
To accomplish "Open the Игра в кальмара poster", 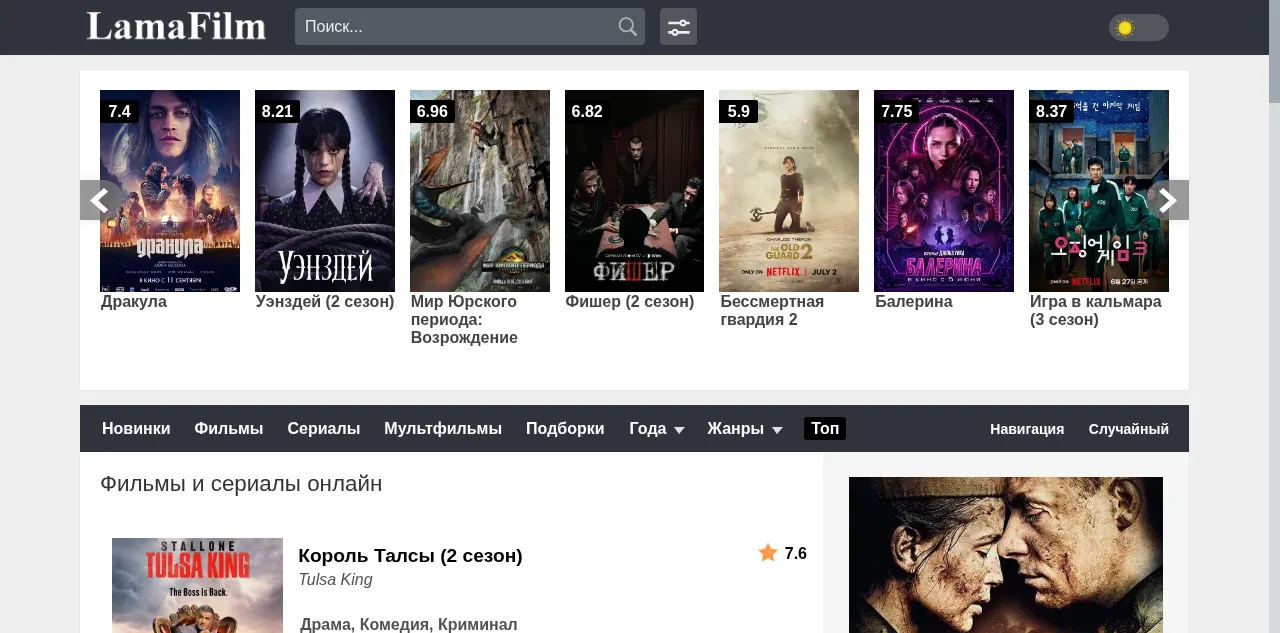I will click(x=1099, y=191).
